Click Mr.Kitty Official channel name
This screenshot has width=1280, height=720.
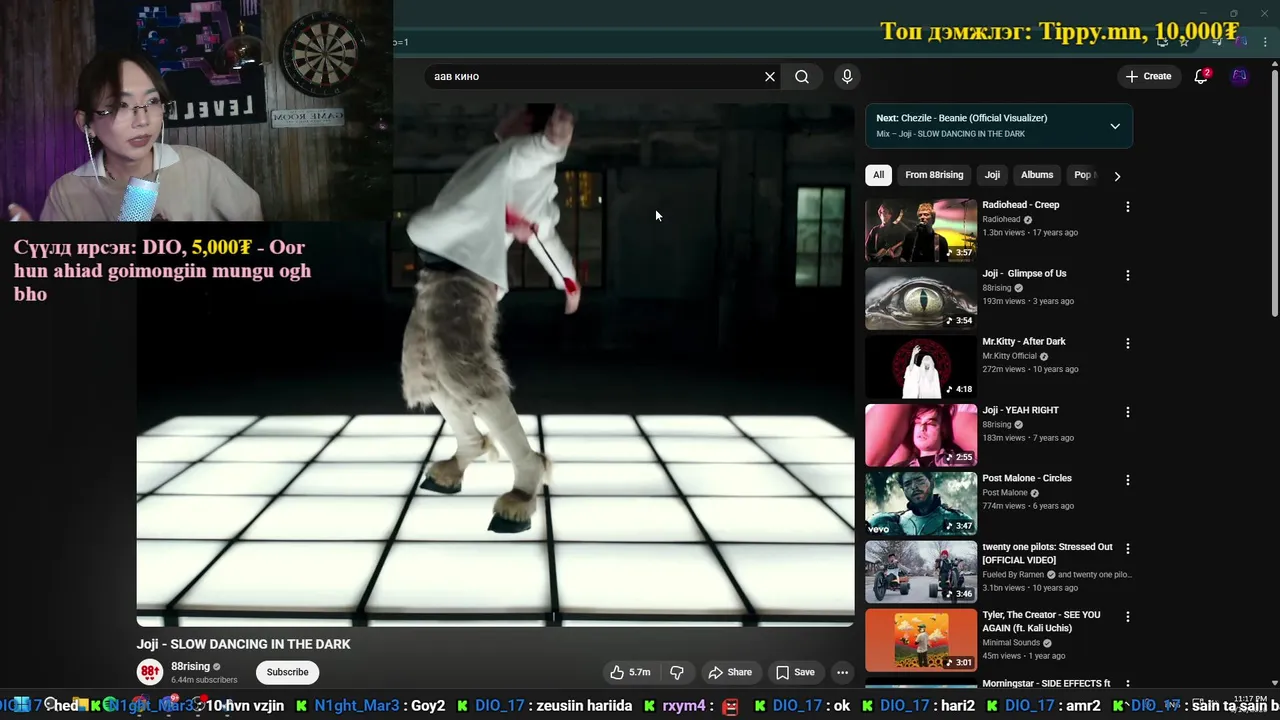pos(1010,356)
